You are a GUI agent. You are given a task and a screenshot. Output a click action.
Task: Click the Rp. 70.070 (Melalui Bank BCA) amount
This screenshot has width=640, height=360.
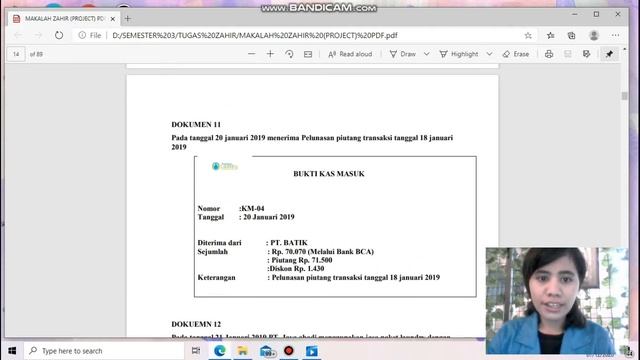pyautogui.click(x=322, y=251)
